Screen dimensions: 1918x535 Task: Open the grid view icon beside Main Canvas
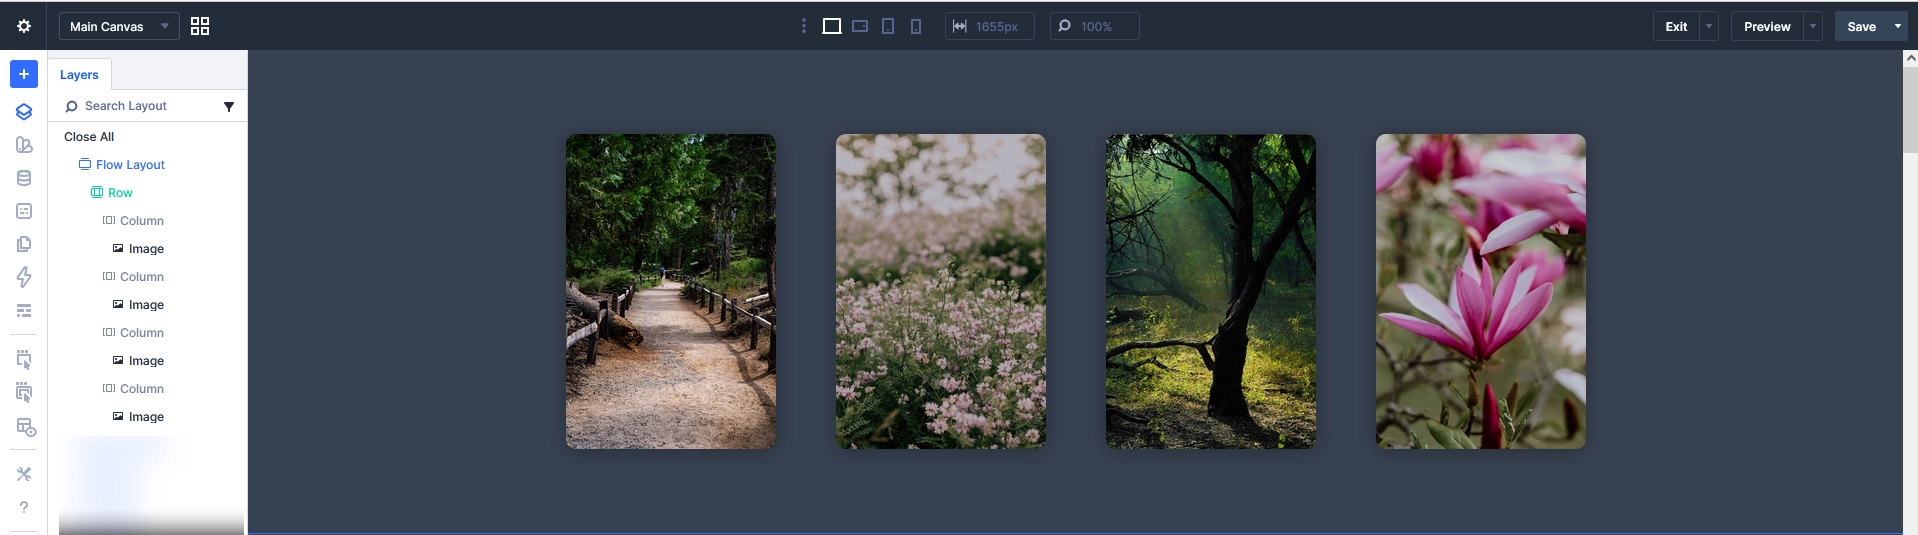pyautogui.click(x=200, y=26)
